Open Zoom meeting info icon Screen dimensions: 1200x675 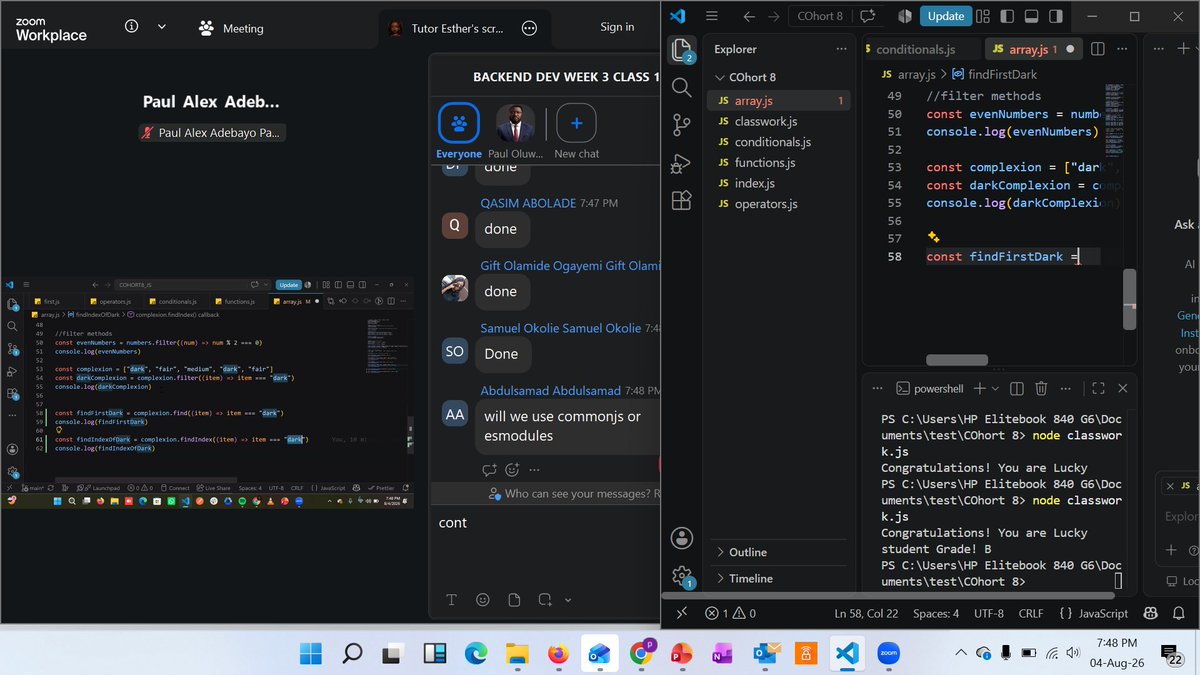tap(131, 28)
